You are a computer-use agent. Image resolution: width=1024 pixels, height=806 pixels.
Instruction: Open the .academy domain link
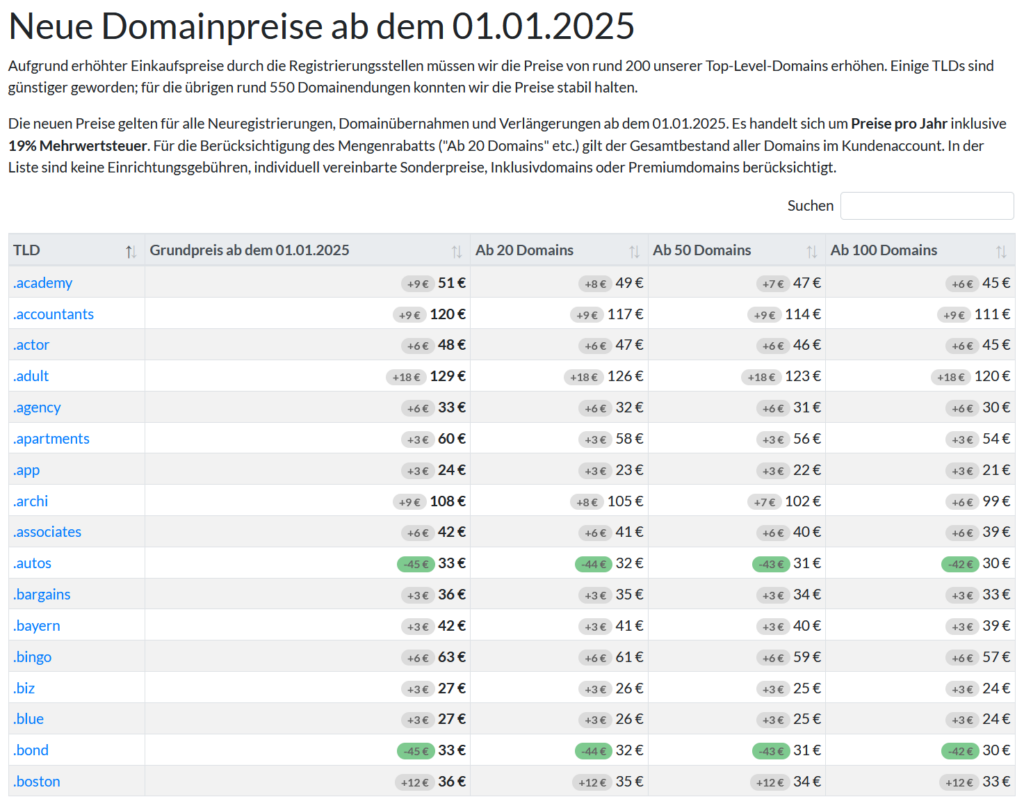pyautogui.click(x=42, y=282)
